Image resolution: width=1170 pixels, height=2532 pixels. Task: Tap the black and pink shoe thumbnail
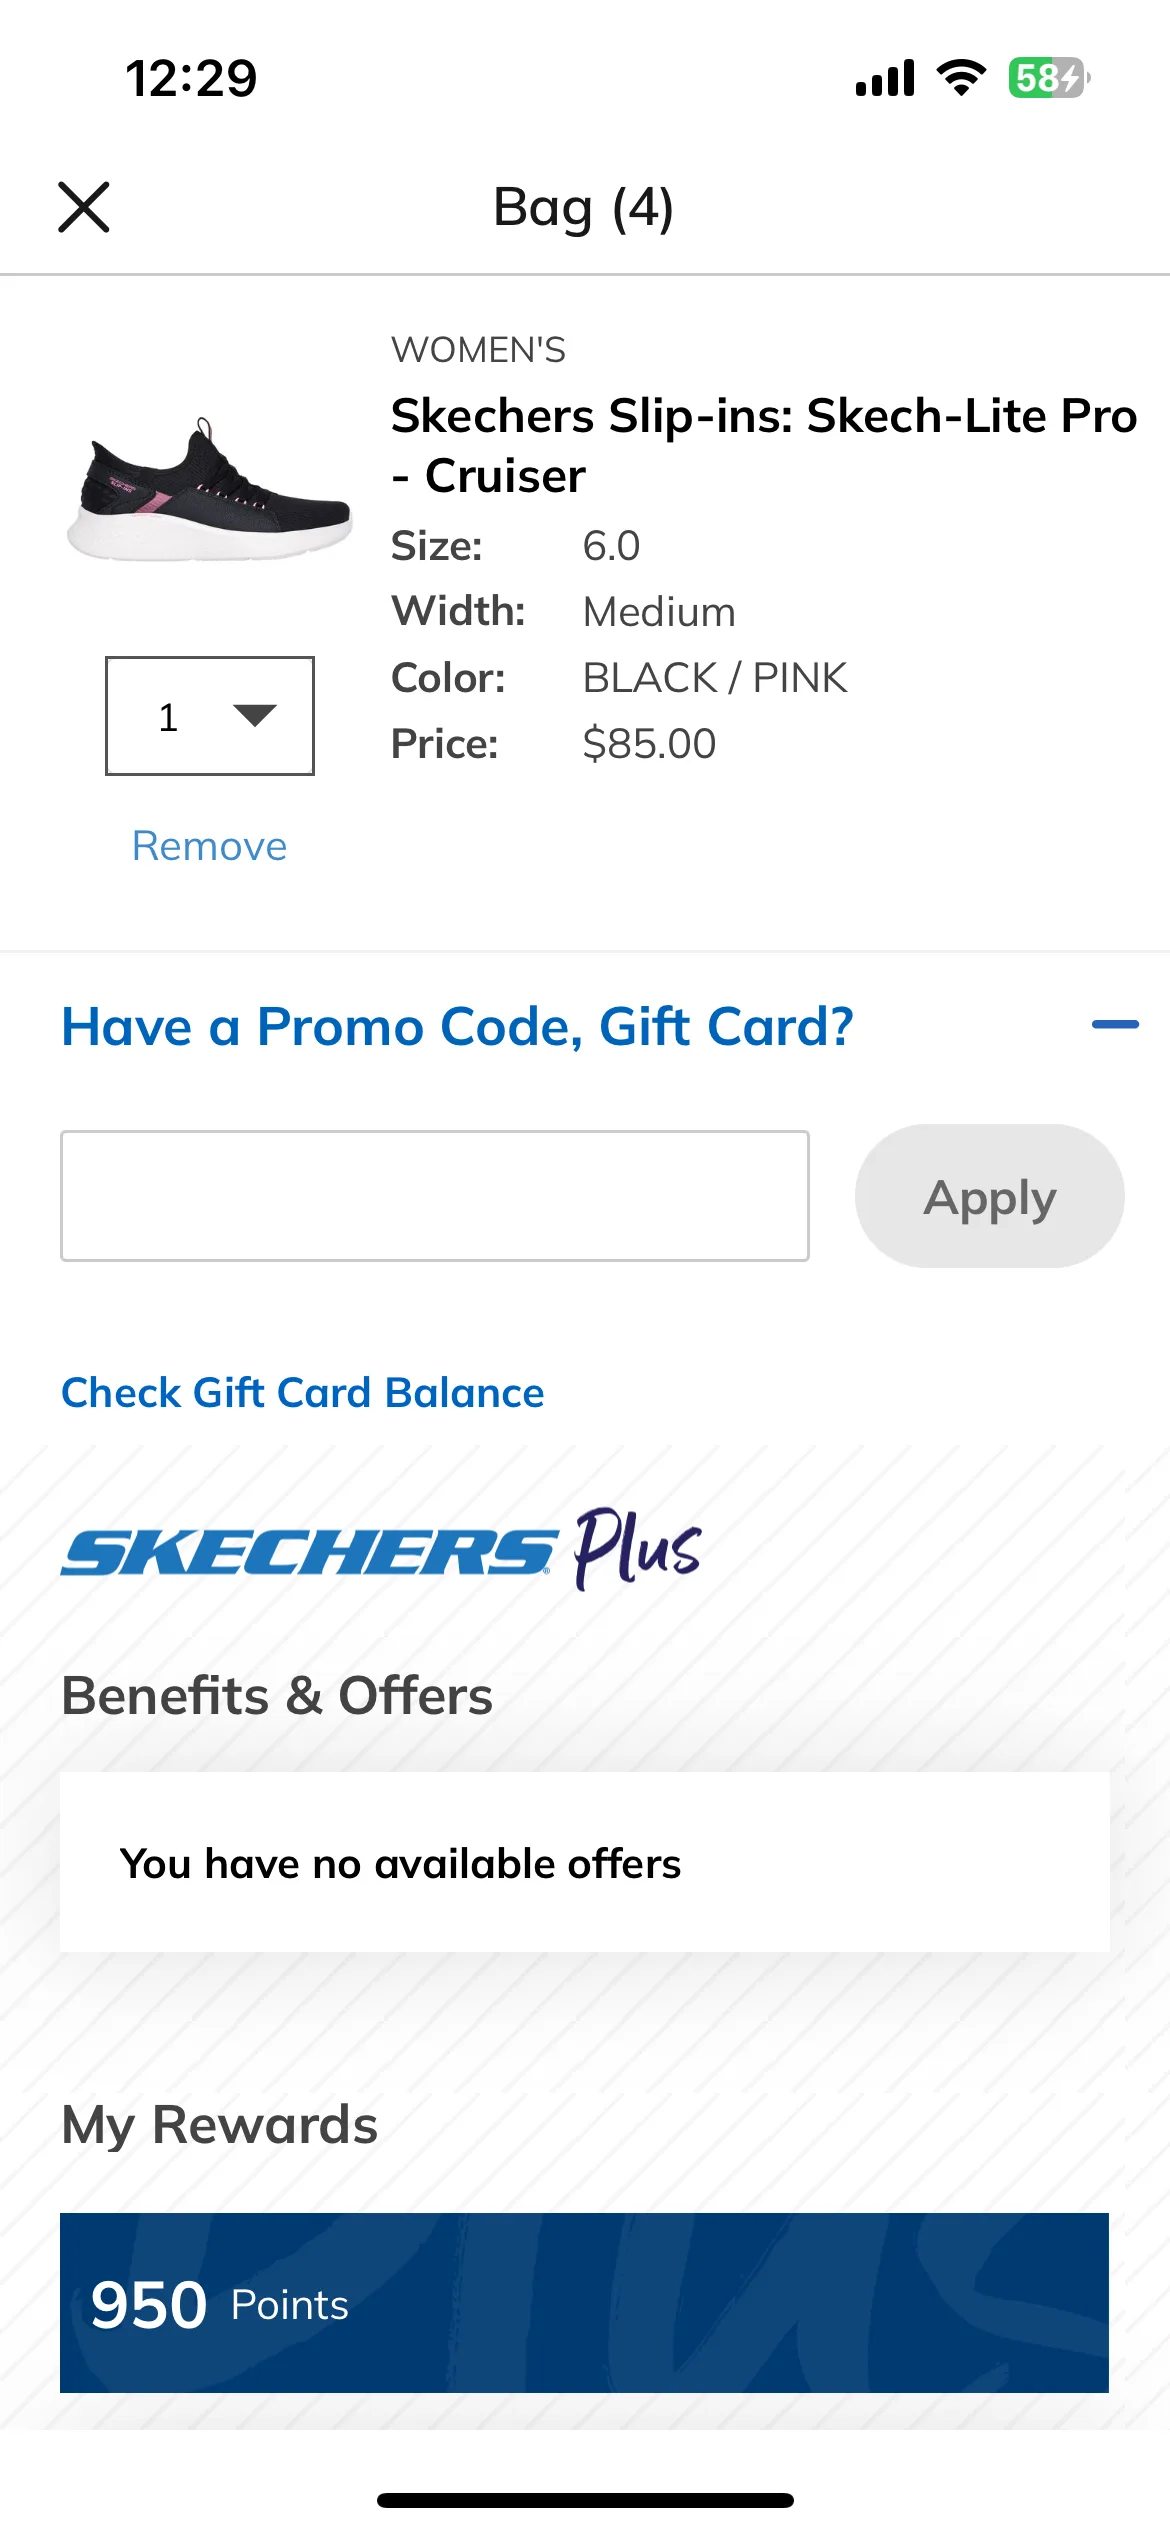coord(209,490)
